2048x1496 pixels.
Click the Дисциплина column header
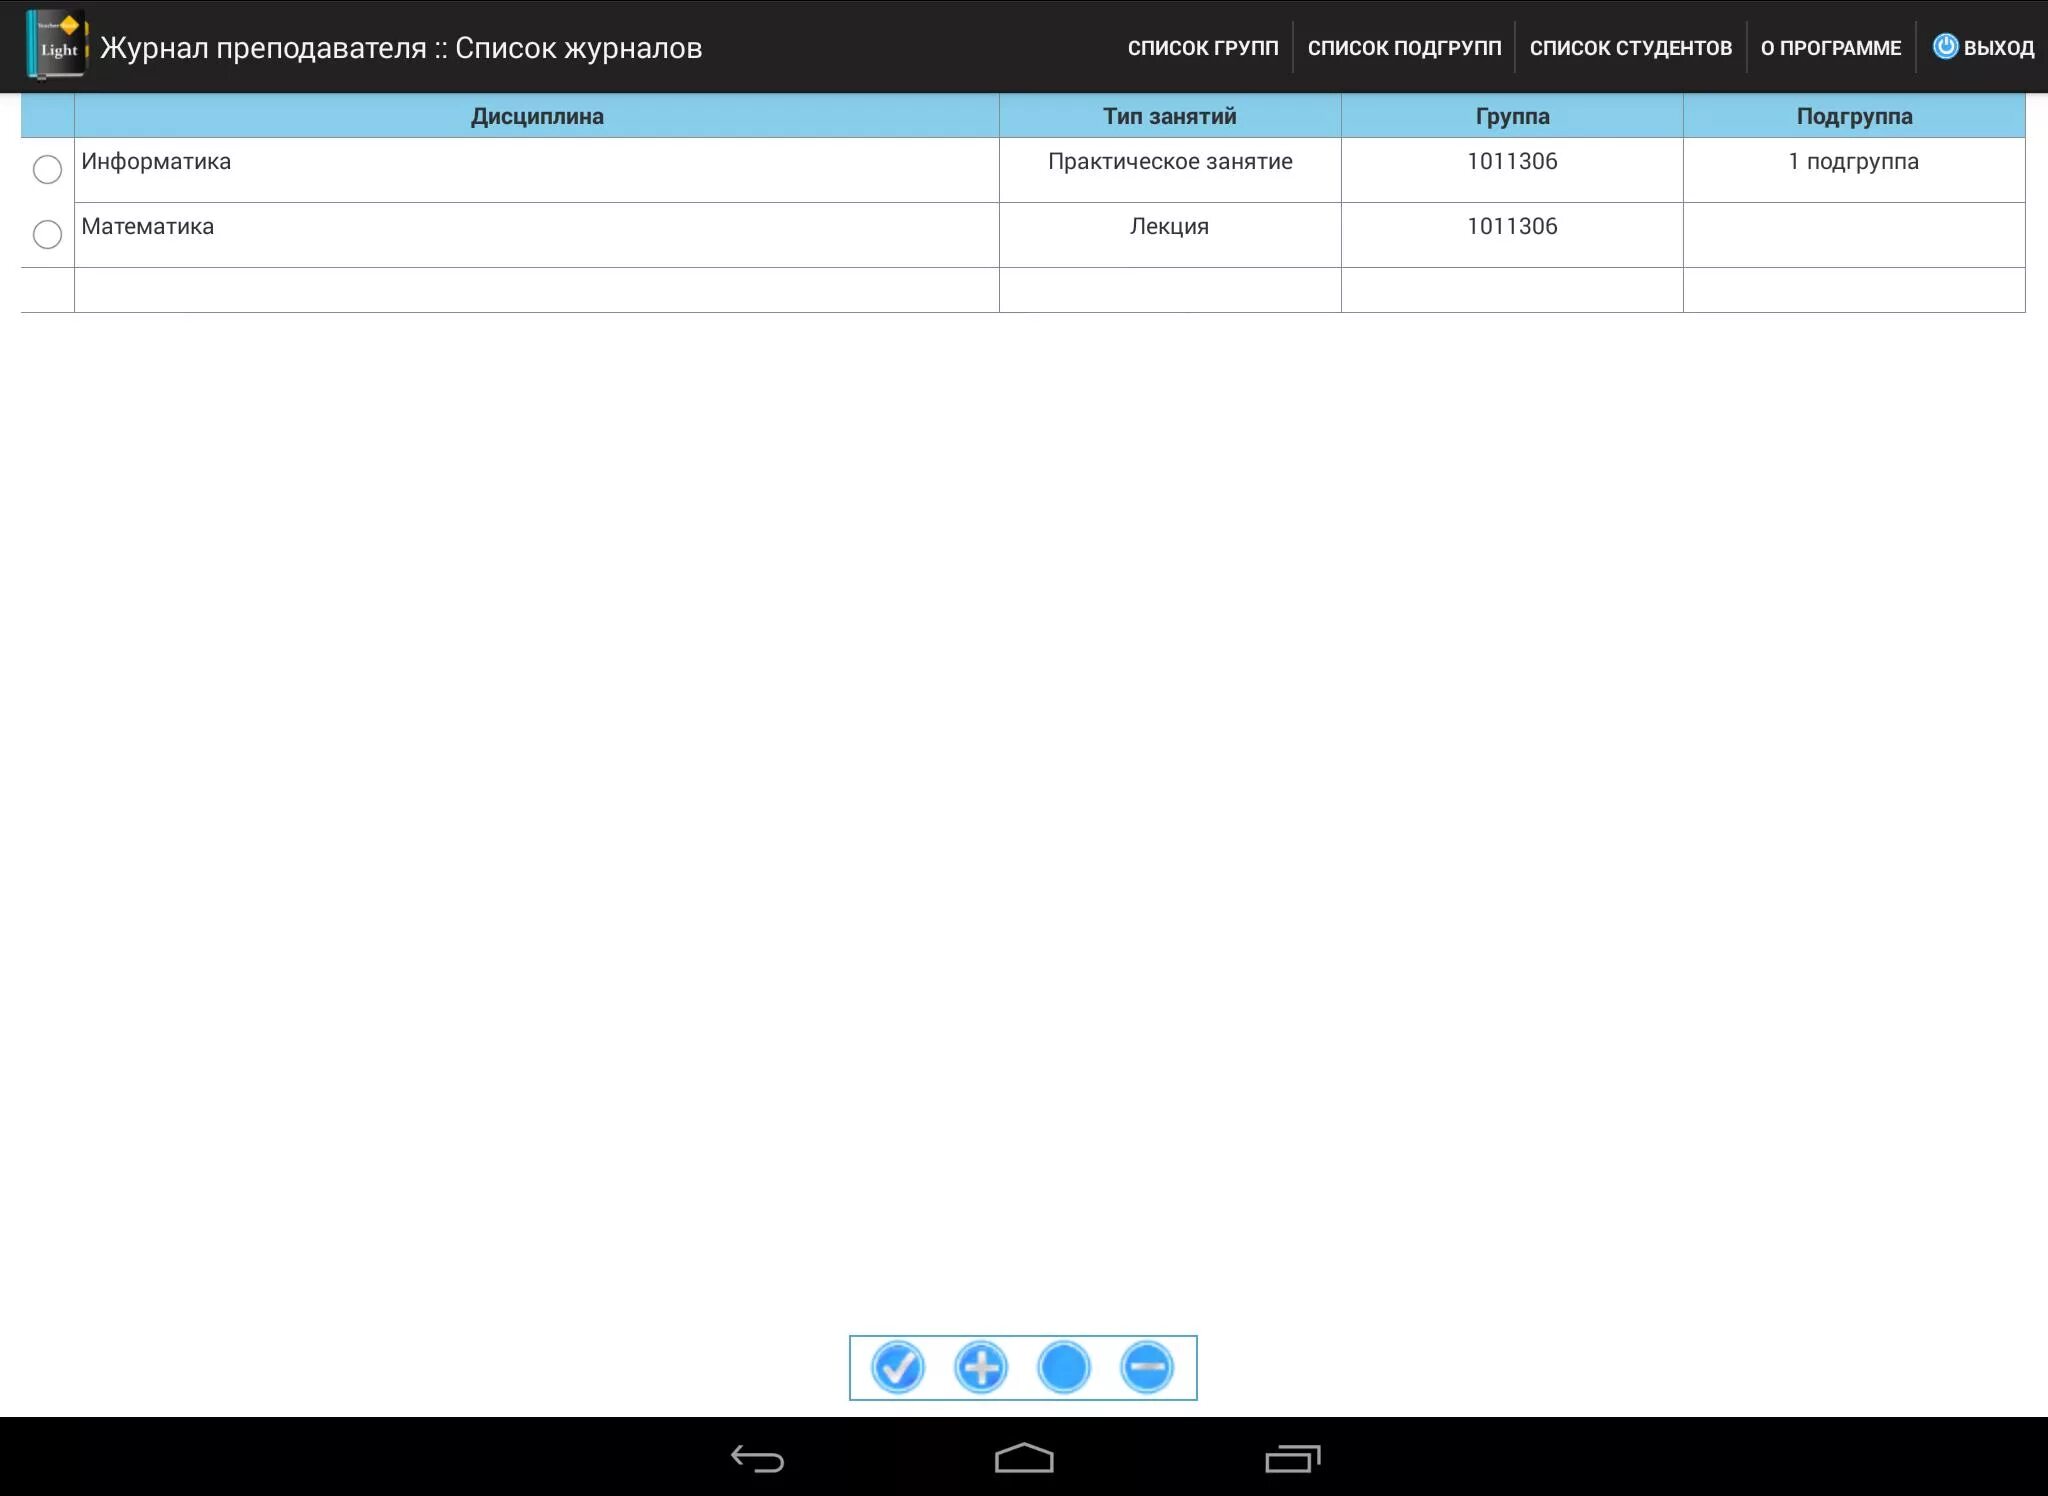pyautogui.click(x=537, y=114)
